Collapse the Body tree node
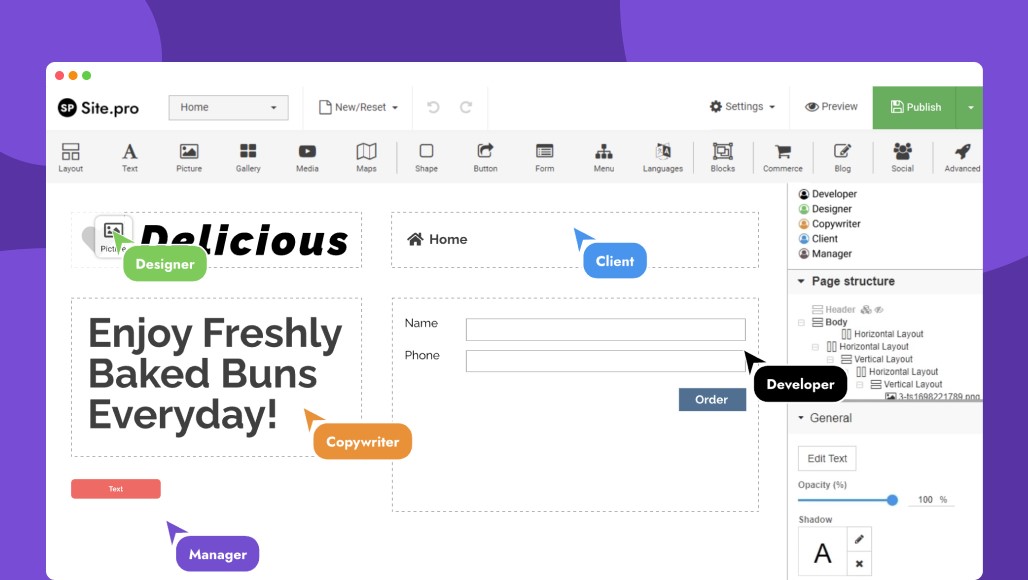Screen dimensions: 1028x580 pyautogui.click(x=801, y=323)
